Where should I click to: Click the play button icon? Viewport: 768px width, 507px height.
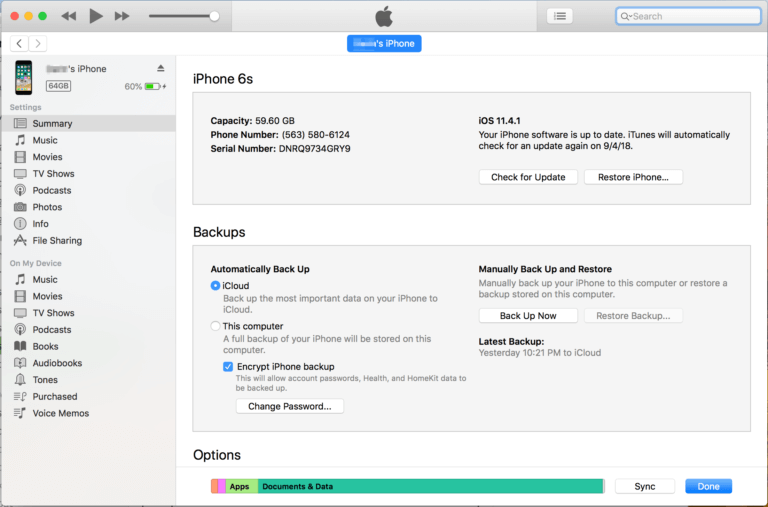(96, 16)
